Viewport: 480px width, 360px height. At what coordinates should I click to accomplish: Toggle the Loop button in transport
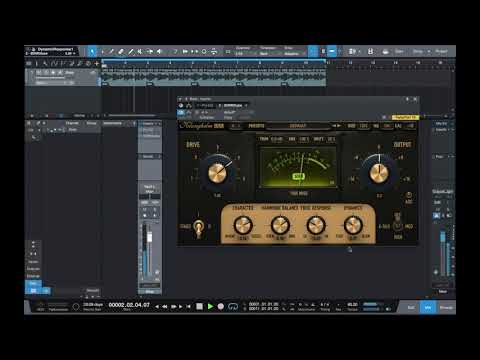pyautogui.click(x=233, y=306)
